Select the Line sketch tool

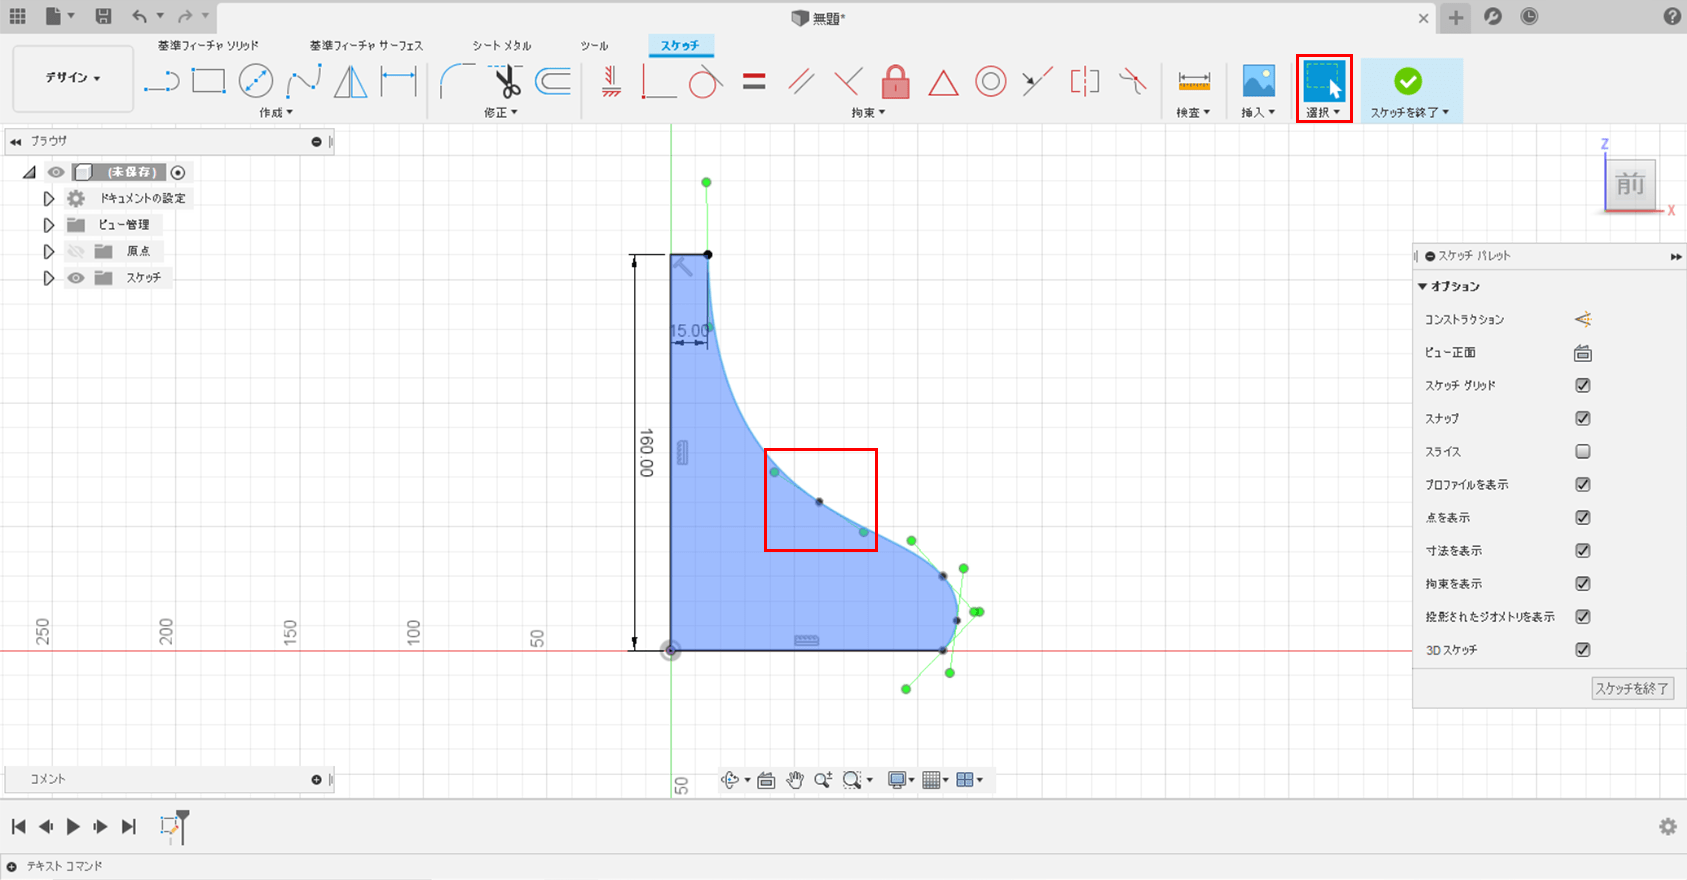click(x=161, y=82)
